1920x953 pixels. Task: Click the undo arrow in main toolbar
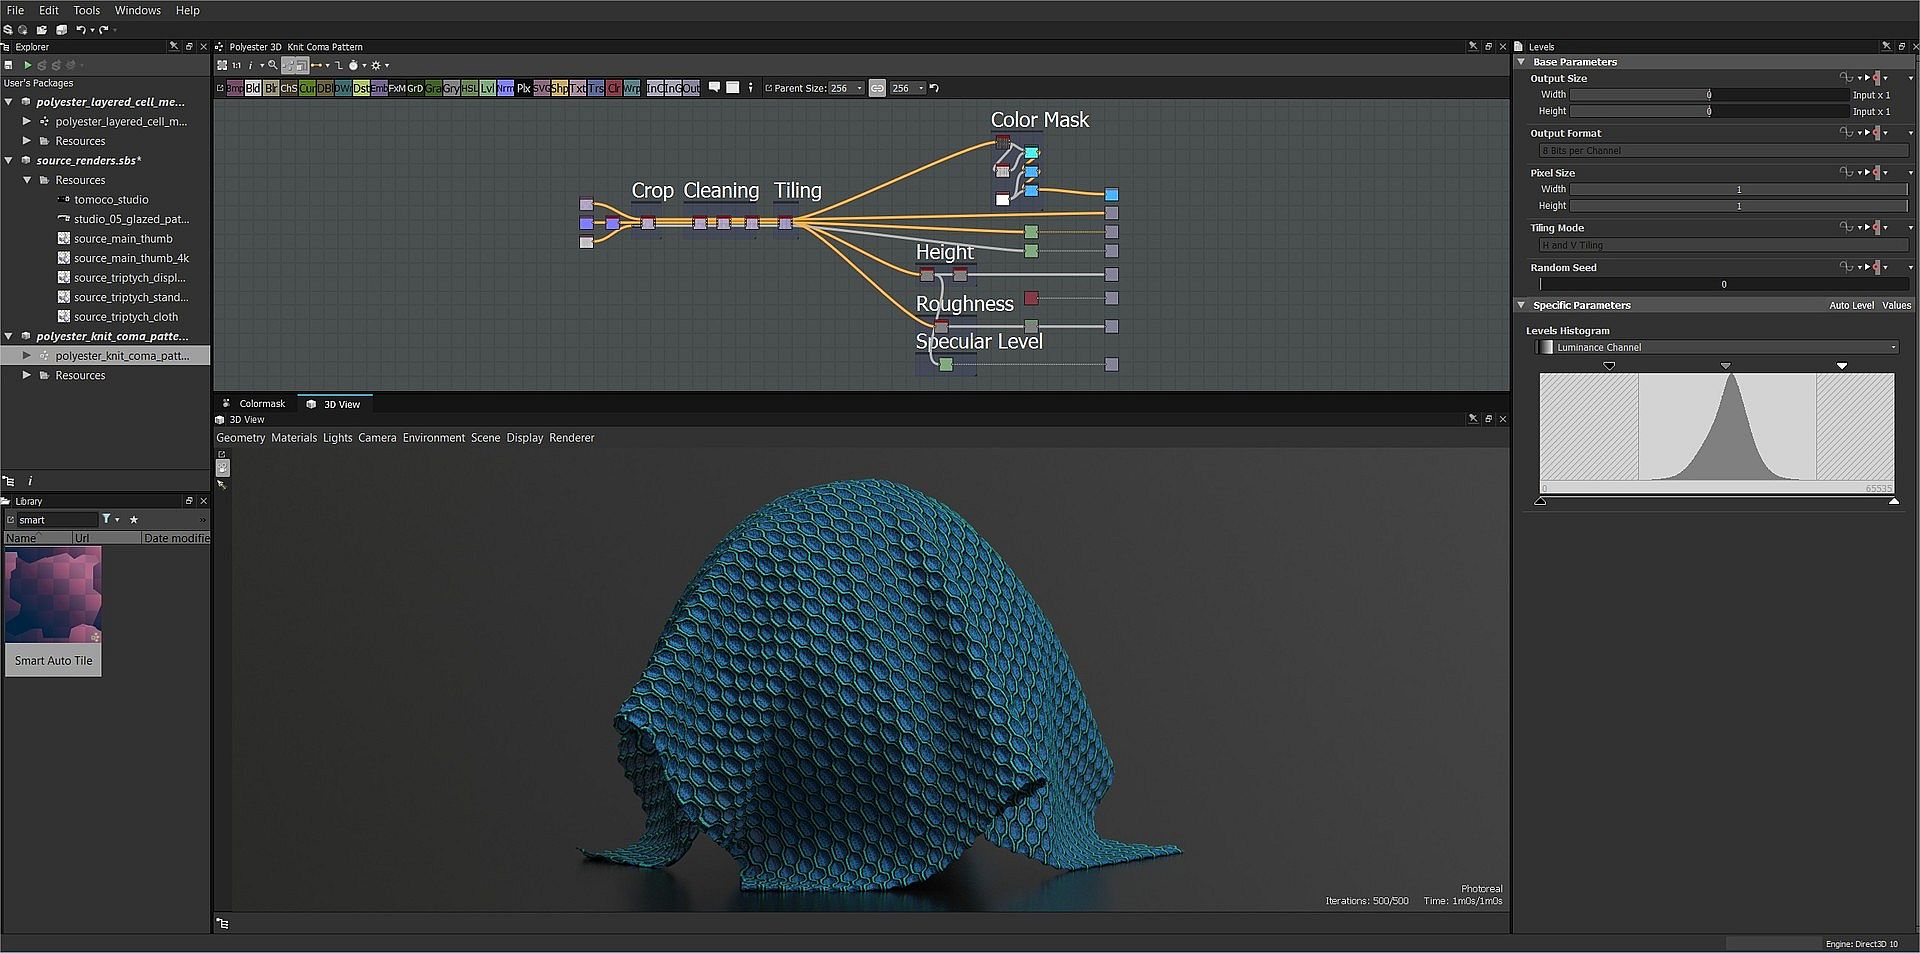[81, 30]
